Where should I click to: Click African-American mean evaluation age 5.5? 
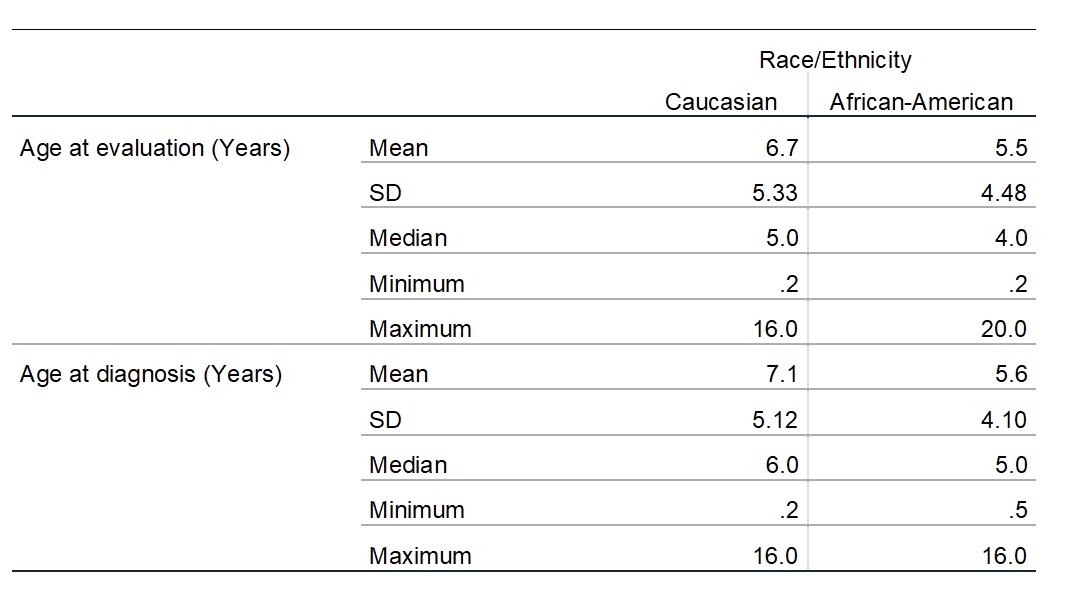[x=1011, y=148]
